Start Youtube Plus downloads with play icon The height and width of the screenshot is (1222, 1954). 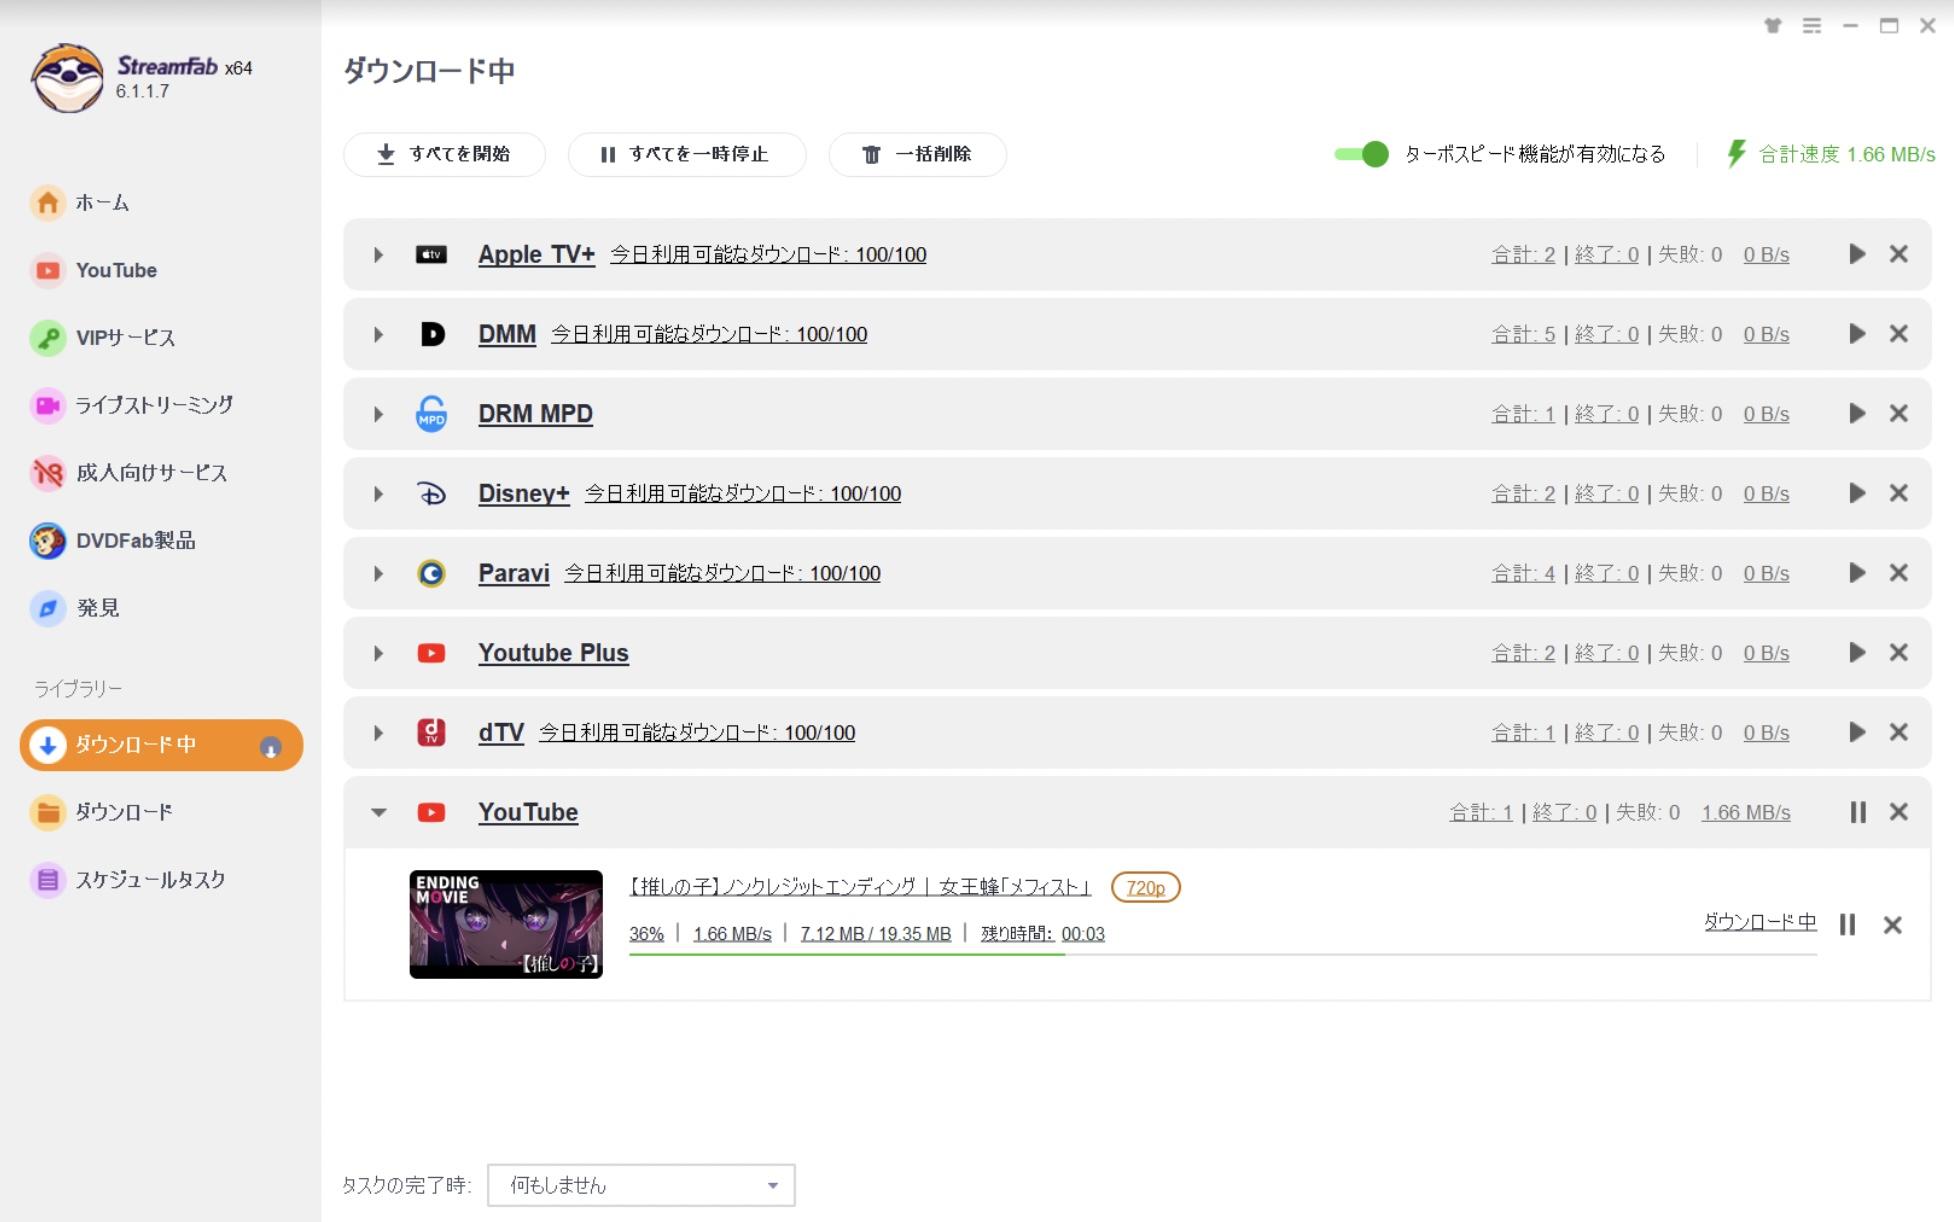tap(1857, 652)
